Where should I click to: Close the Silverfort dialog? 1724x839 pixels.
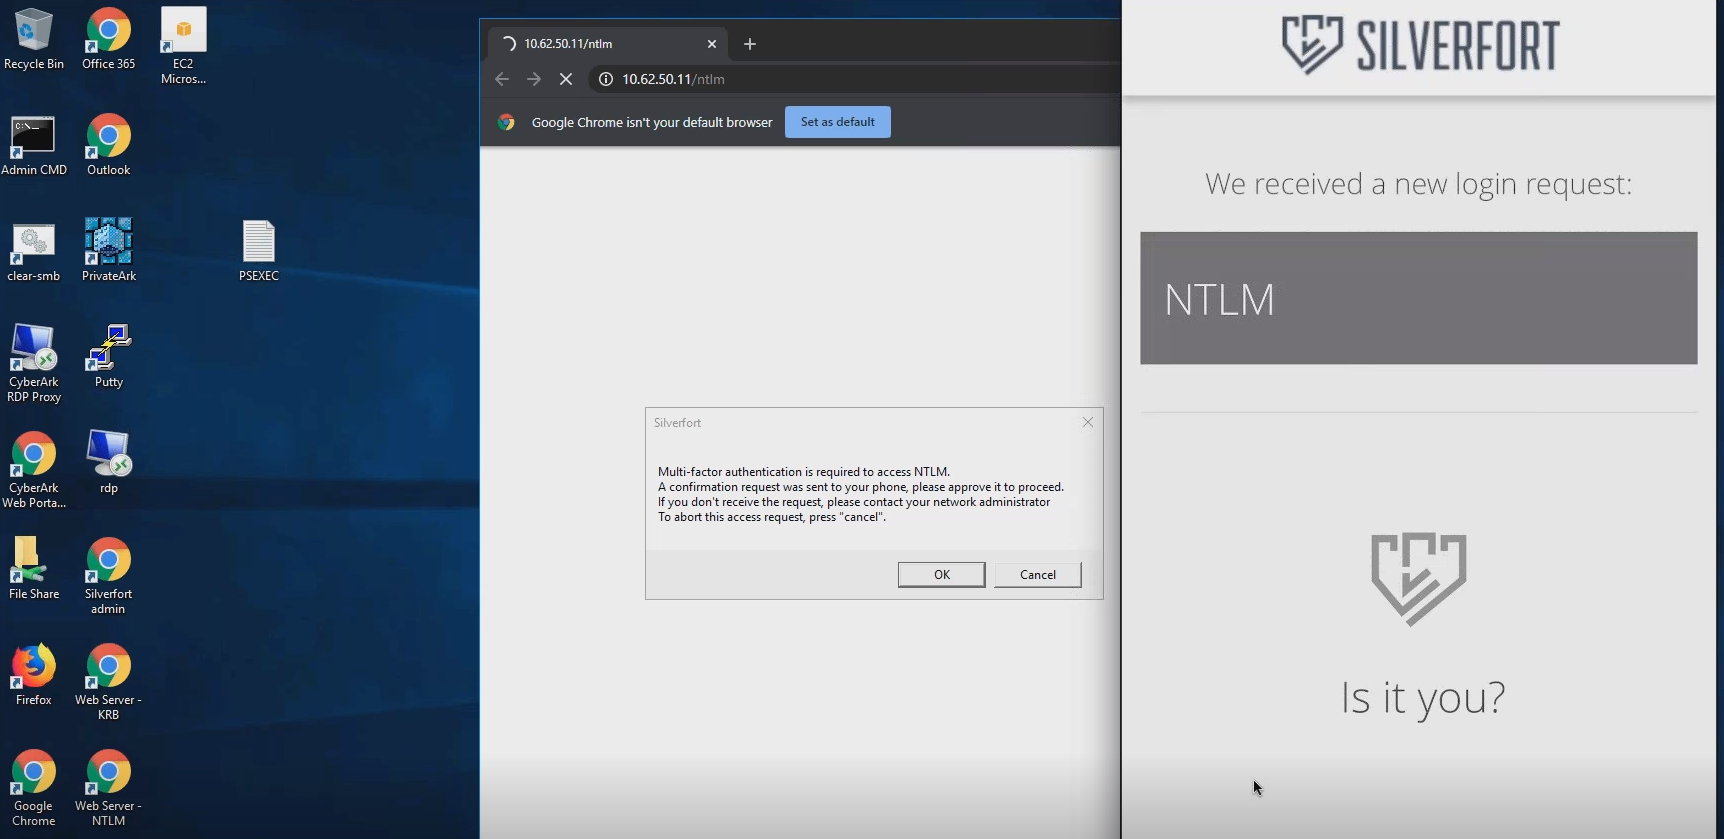click(x=1088, y=423)
